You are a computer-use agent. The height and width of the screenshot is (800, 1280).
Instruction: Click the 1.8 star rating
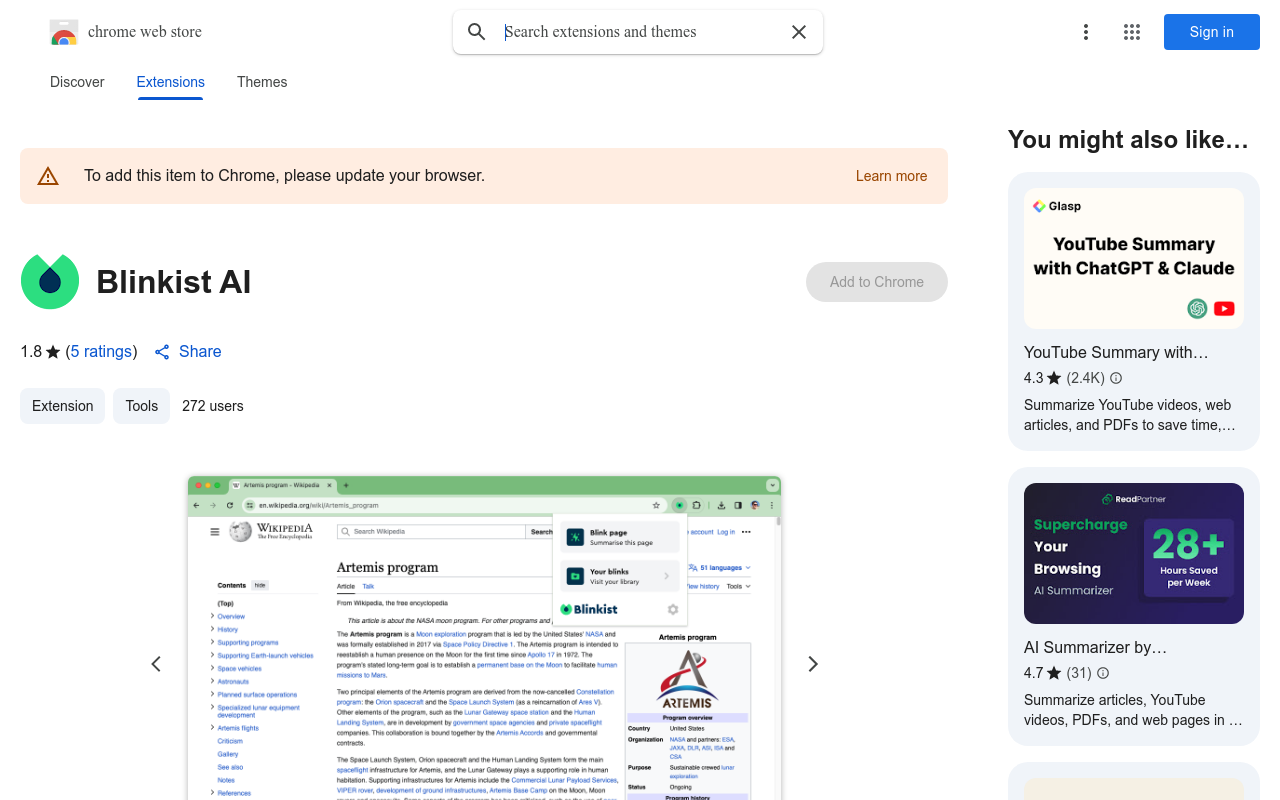[x=40, y=352]
